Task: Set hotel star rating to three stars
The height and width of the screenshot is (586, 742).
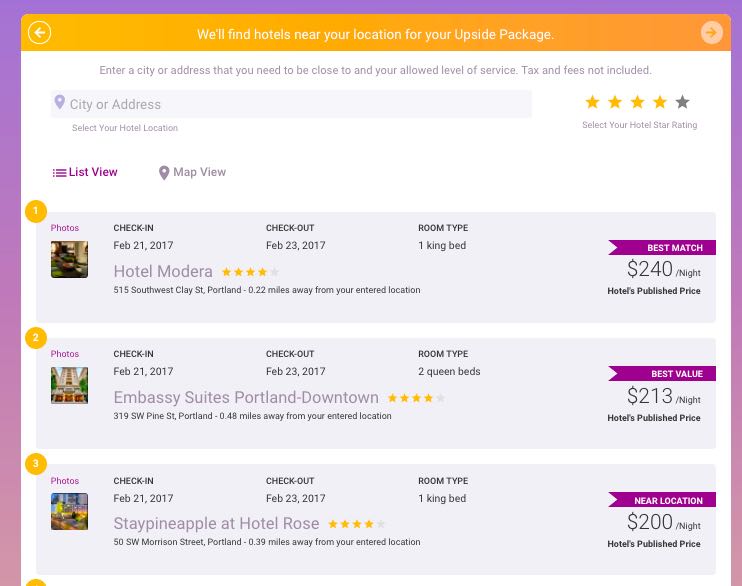Action: (637, 102)
